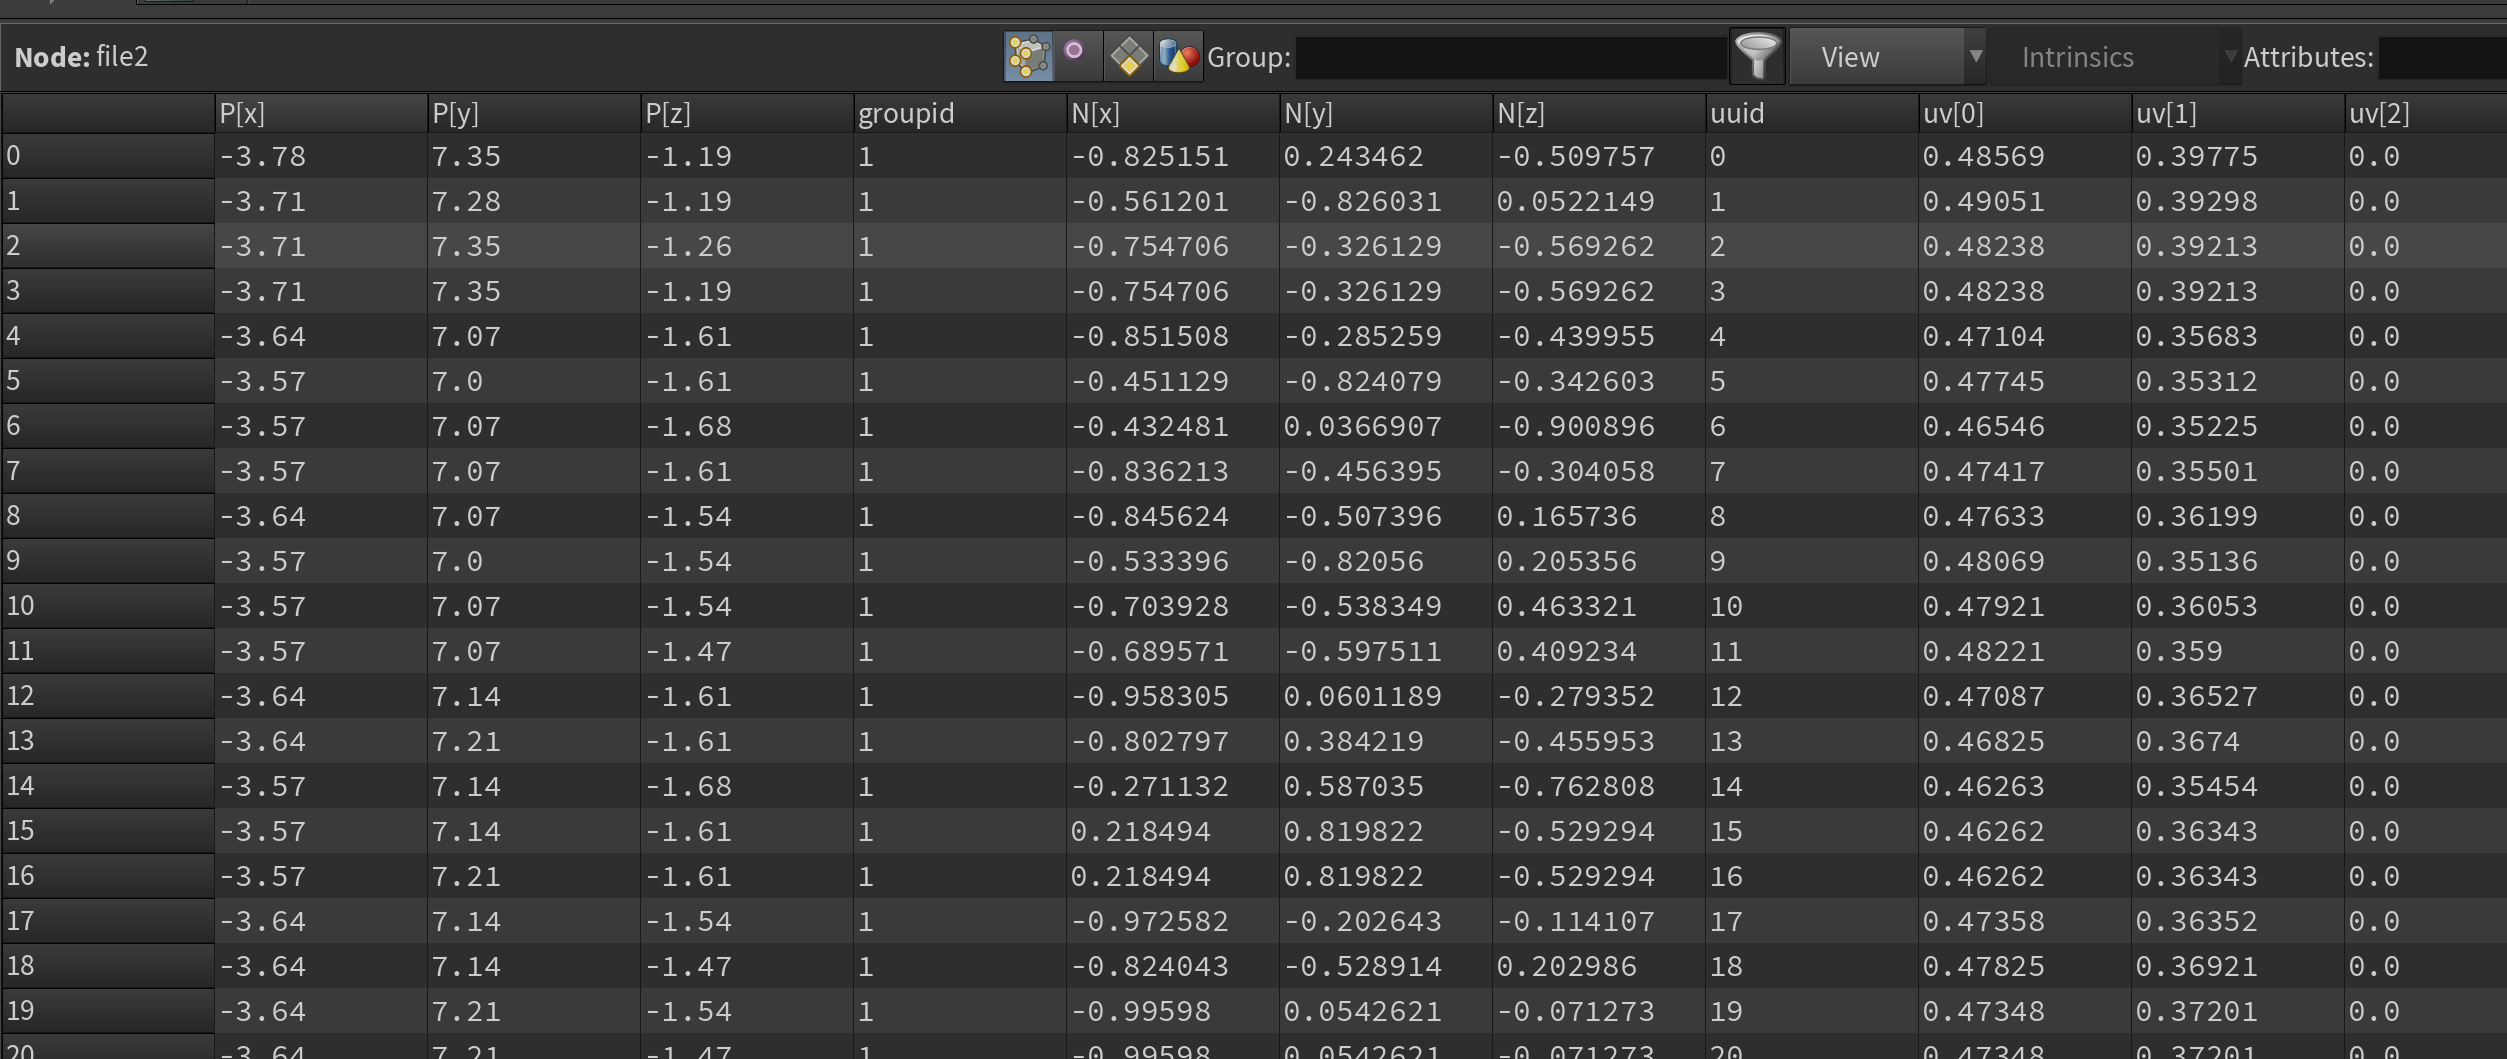Select row header 8
The image size is (2507, 1059).
point(108,516)
